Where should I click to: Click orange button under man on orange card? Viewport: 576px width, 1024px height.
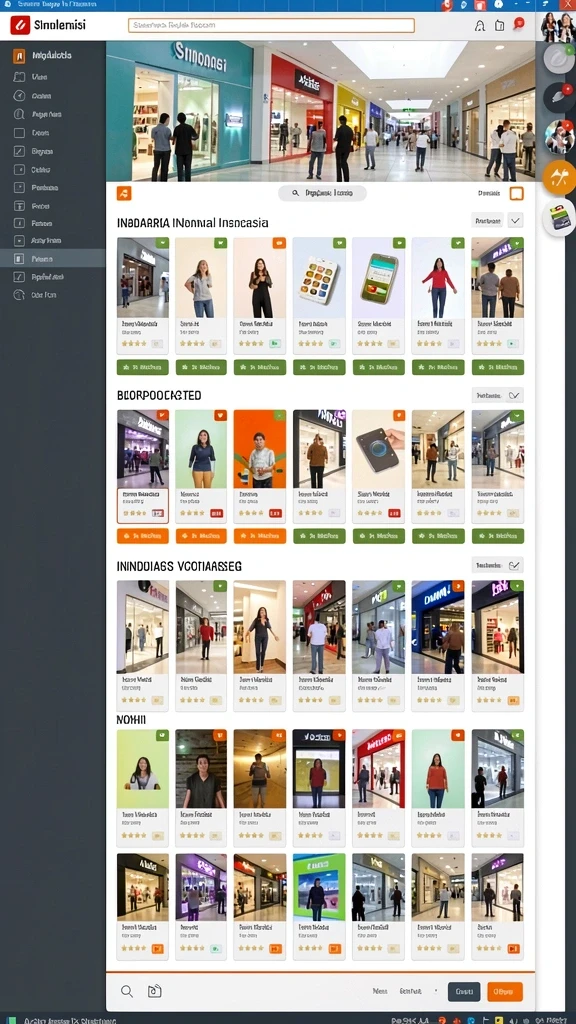[260, 536]
